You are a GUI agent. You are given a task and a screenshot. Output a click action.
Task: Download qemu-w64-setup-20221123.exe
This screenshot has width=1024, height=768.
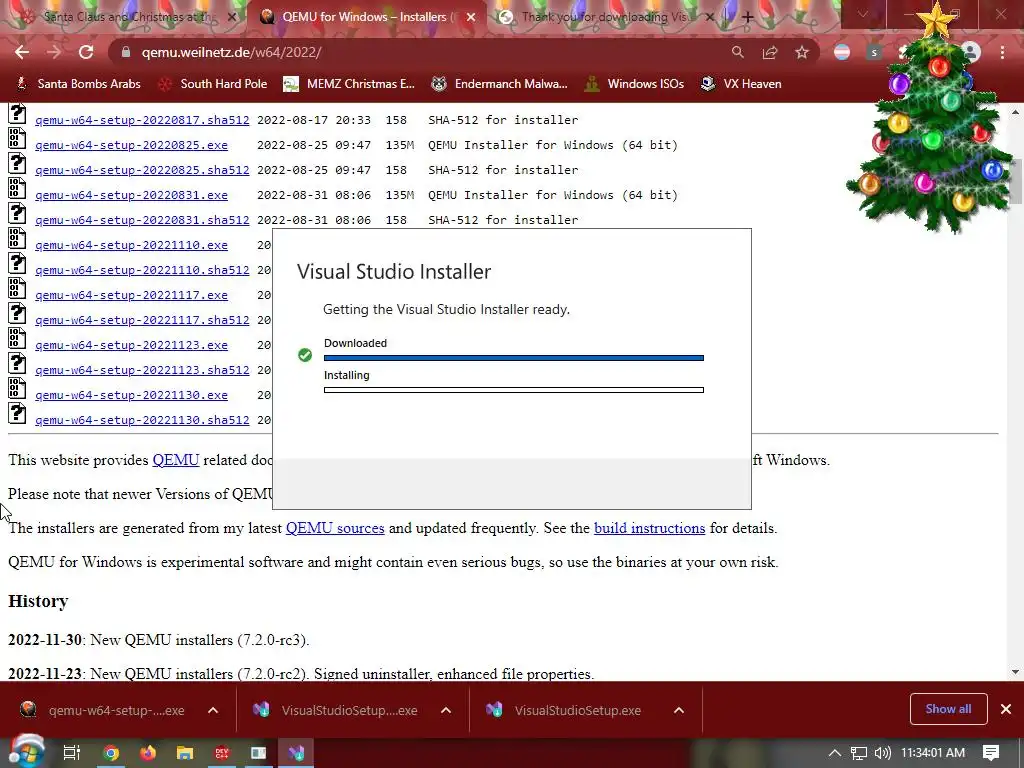click(131, 345)
